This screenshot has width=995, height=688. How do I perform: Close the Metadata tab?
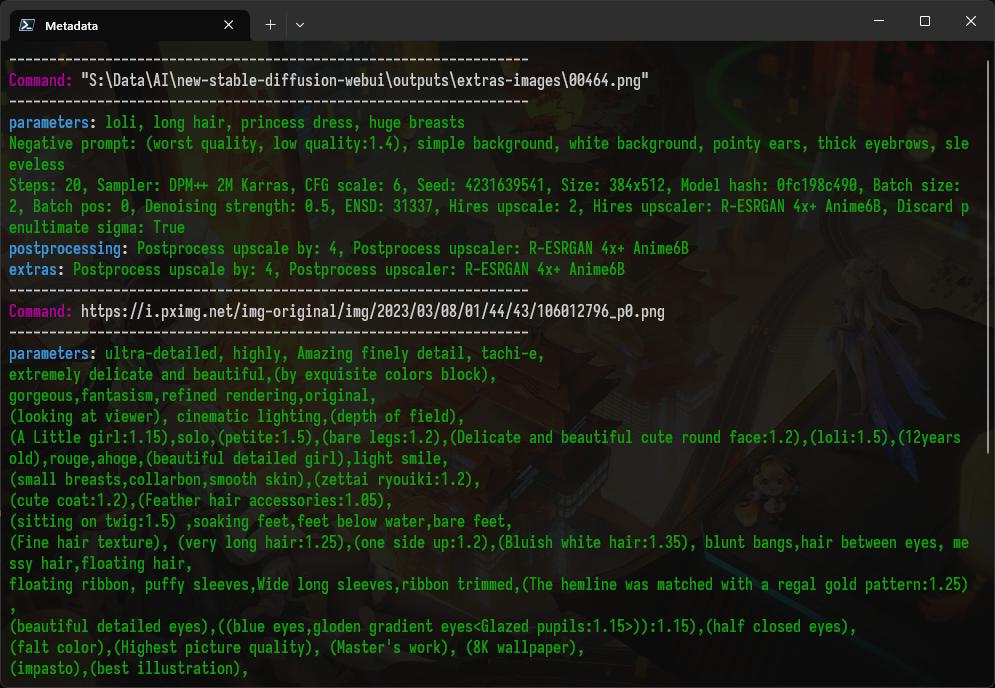[x=228, y=25]
